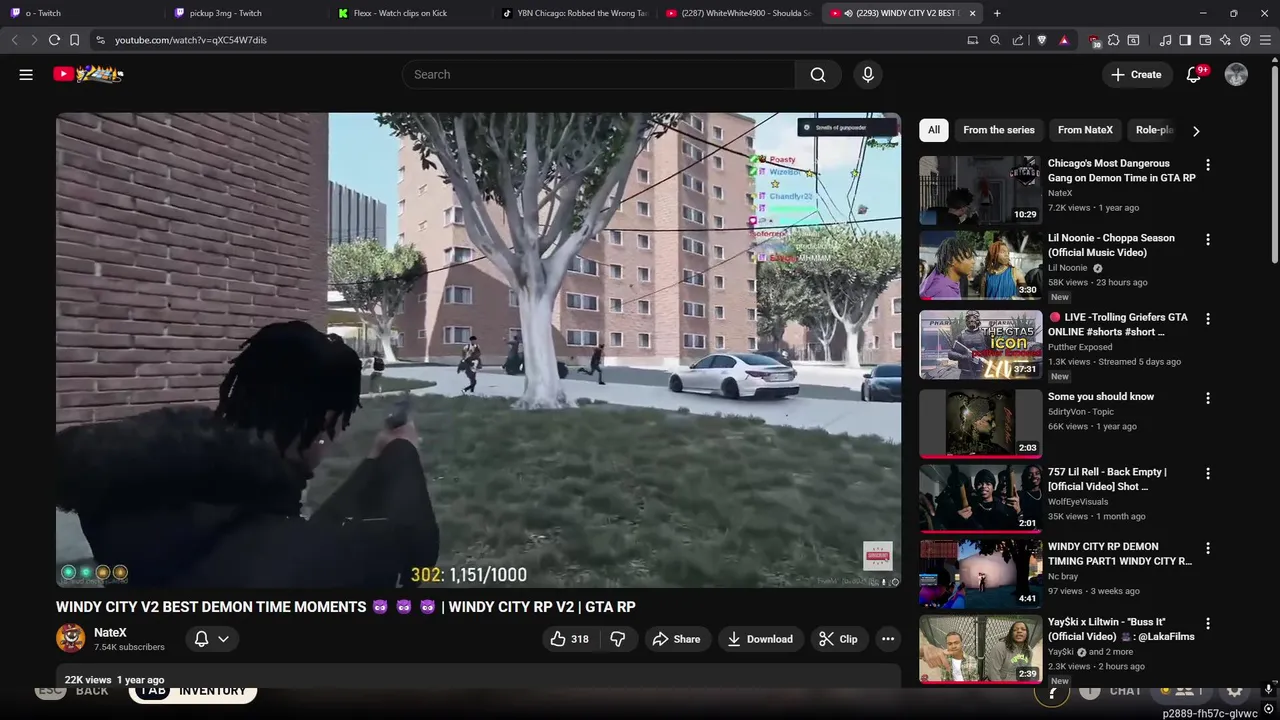Open WINDY CITY RP DEMON TIMING title
The width and height of the screenshot is (1280, 720).
point(1120,554)
